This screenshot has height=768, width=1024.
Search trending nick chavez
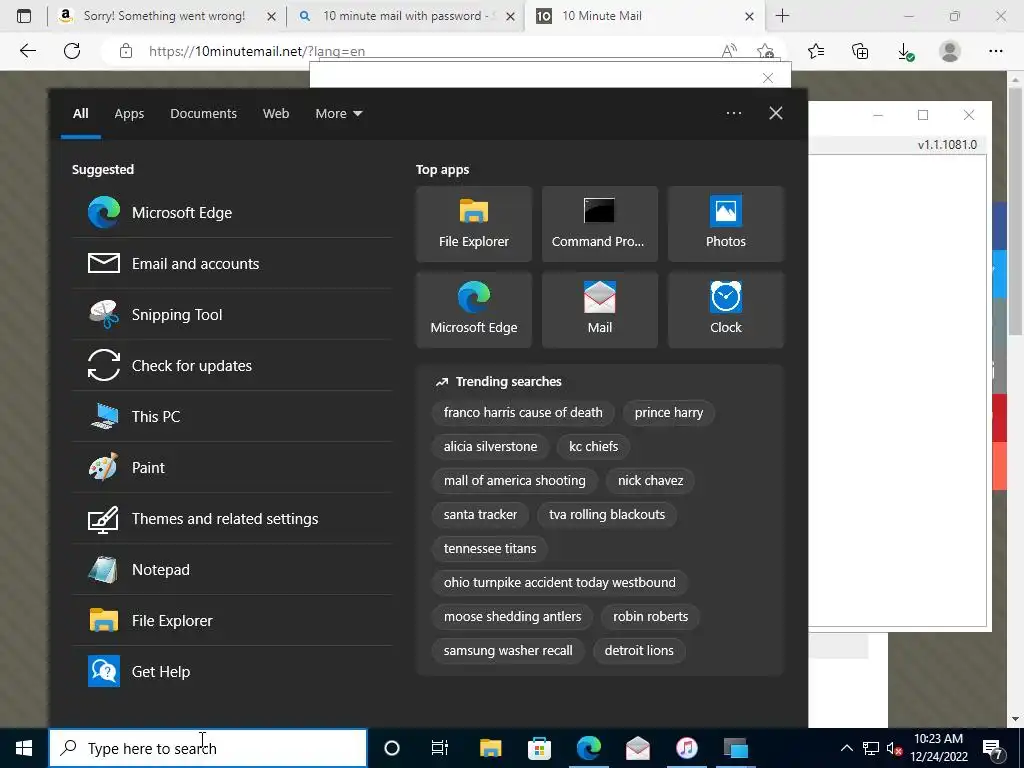point(650,480)
